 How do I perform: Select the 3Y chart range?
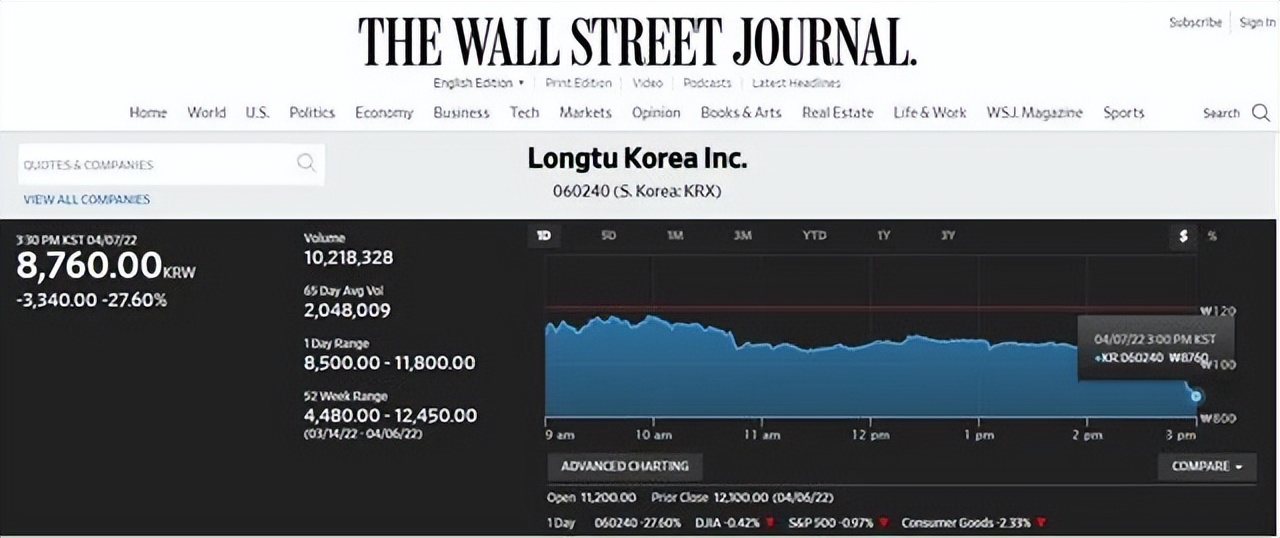tap(948, 236)
